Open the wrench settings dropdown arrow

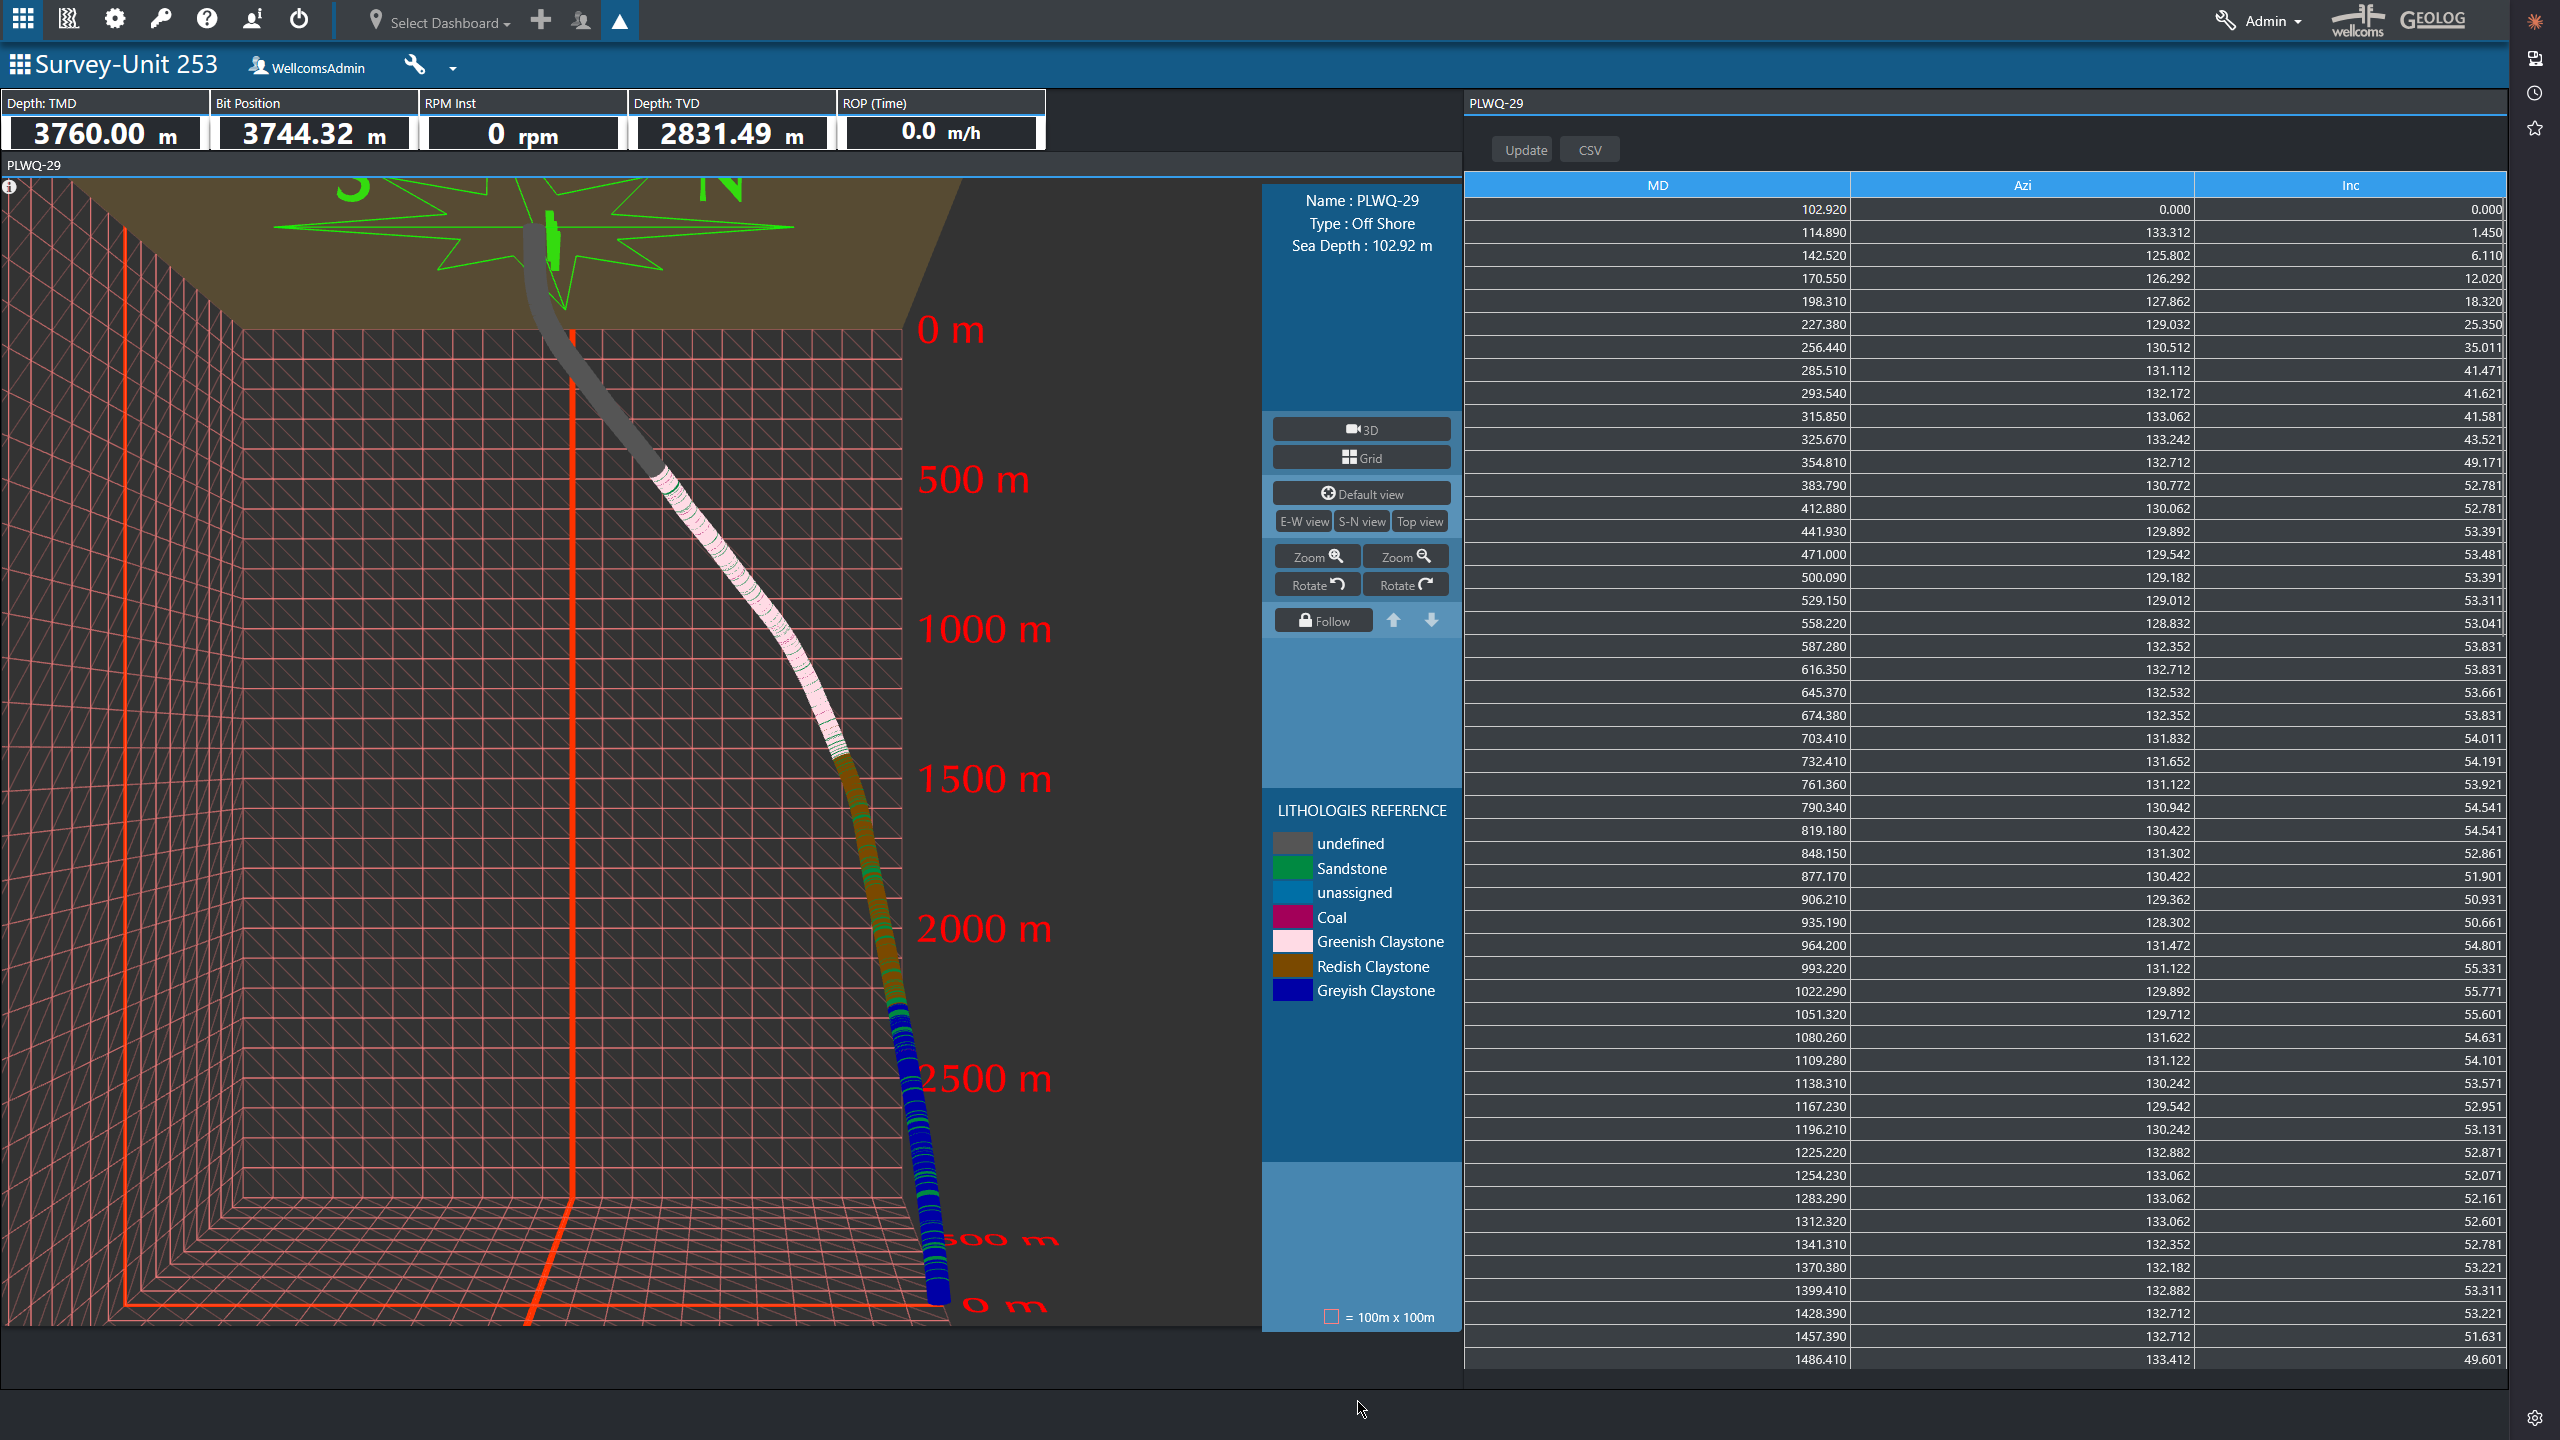click(x=453, y=68)
